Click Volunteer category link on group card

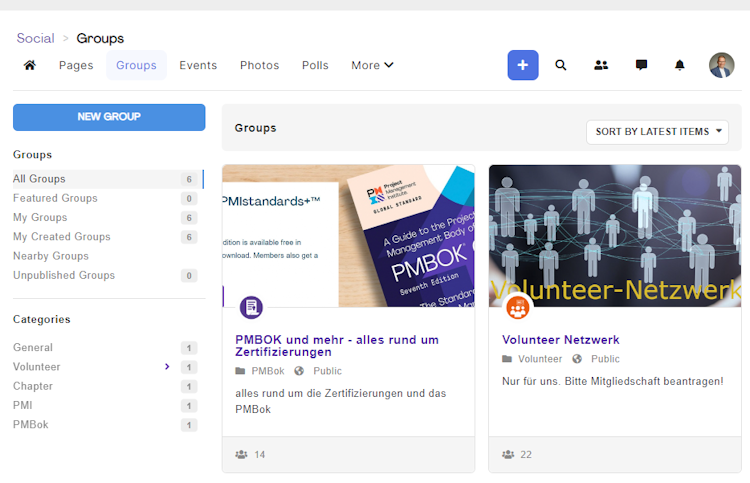(540, 359)
